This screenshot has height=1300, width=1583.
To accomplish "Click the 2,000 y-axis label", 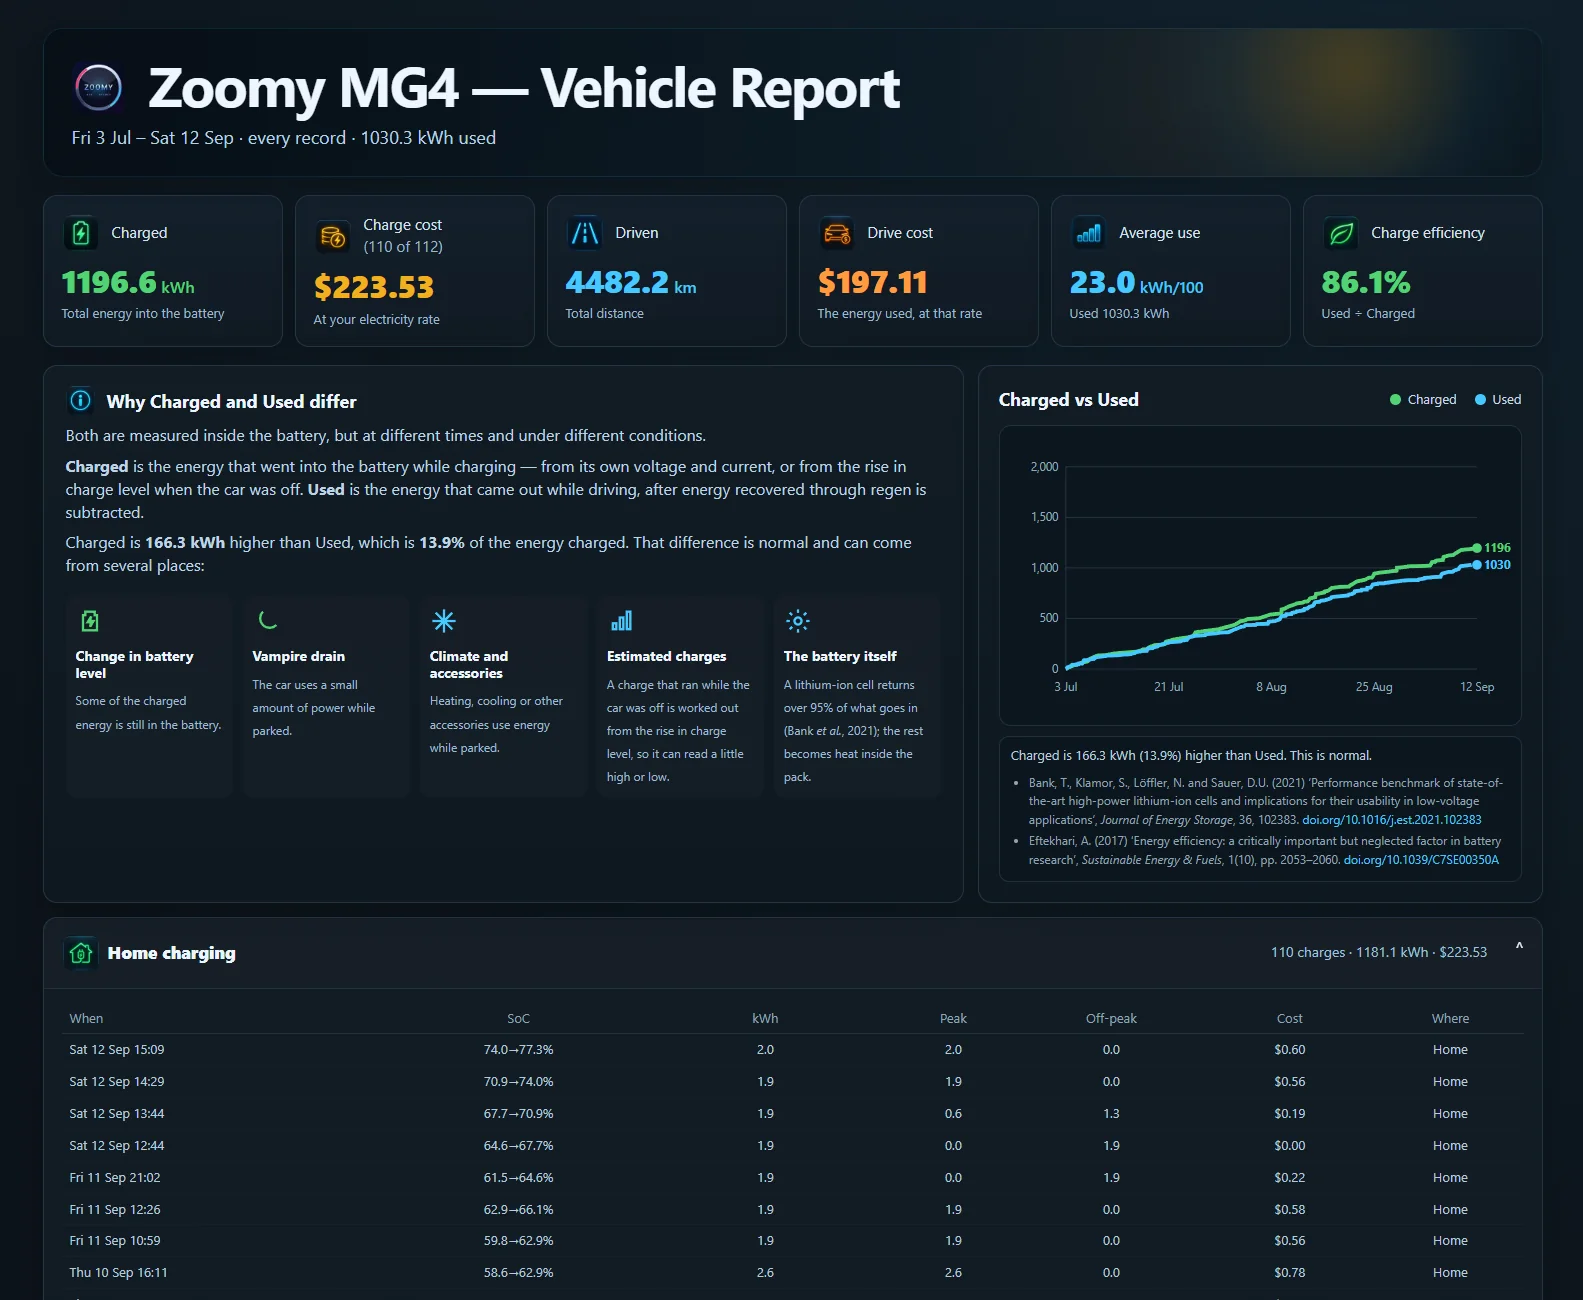I will 1044,467.
